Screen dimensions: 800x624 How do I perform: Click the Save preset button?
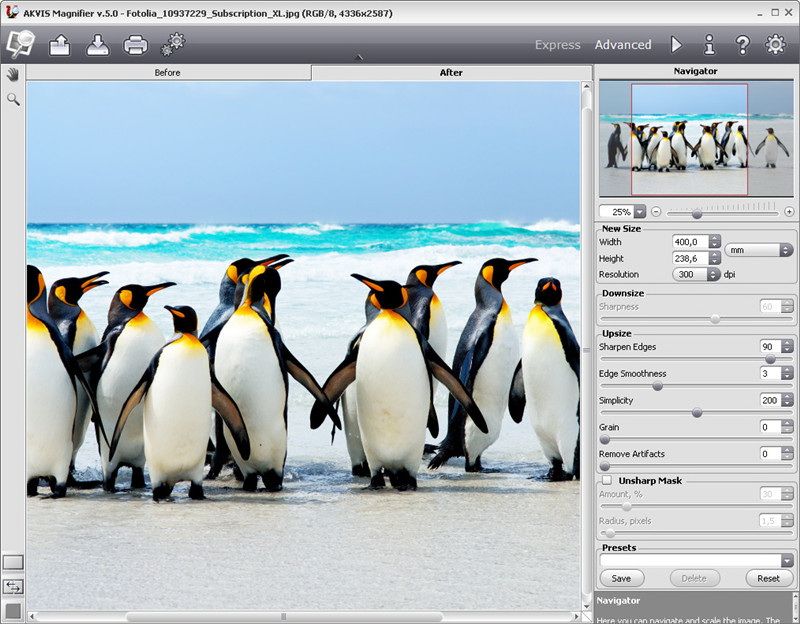coord(621,578)
